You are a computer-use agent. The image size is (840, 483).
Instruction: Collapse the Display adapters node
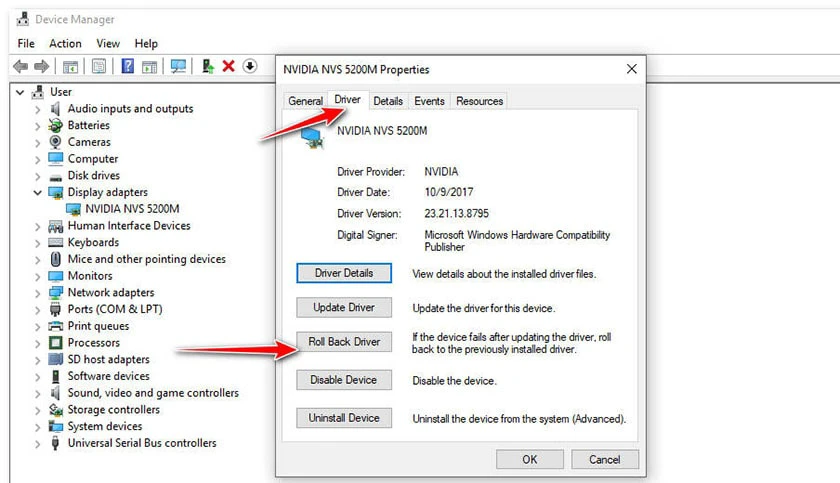(x=37, y=193)
